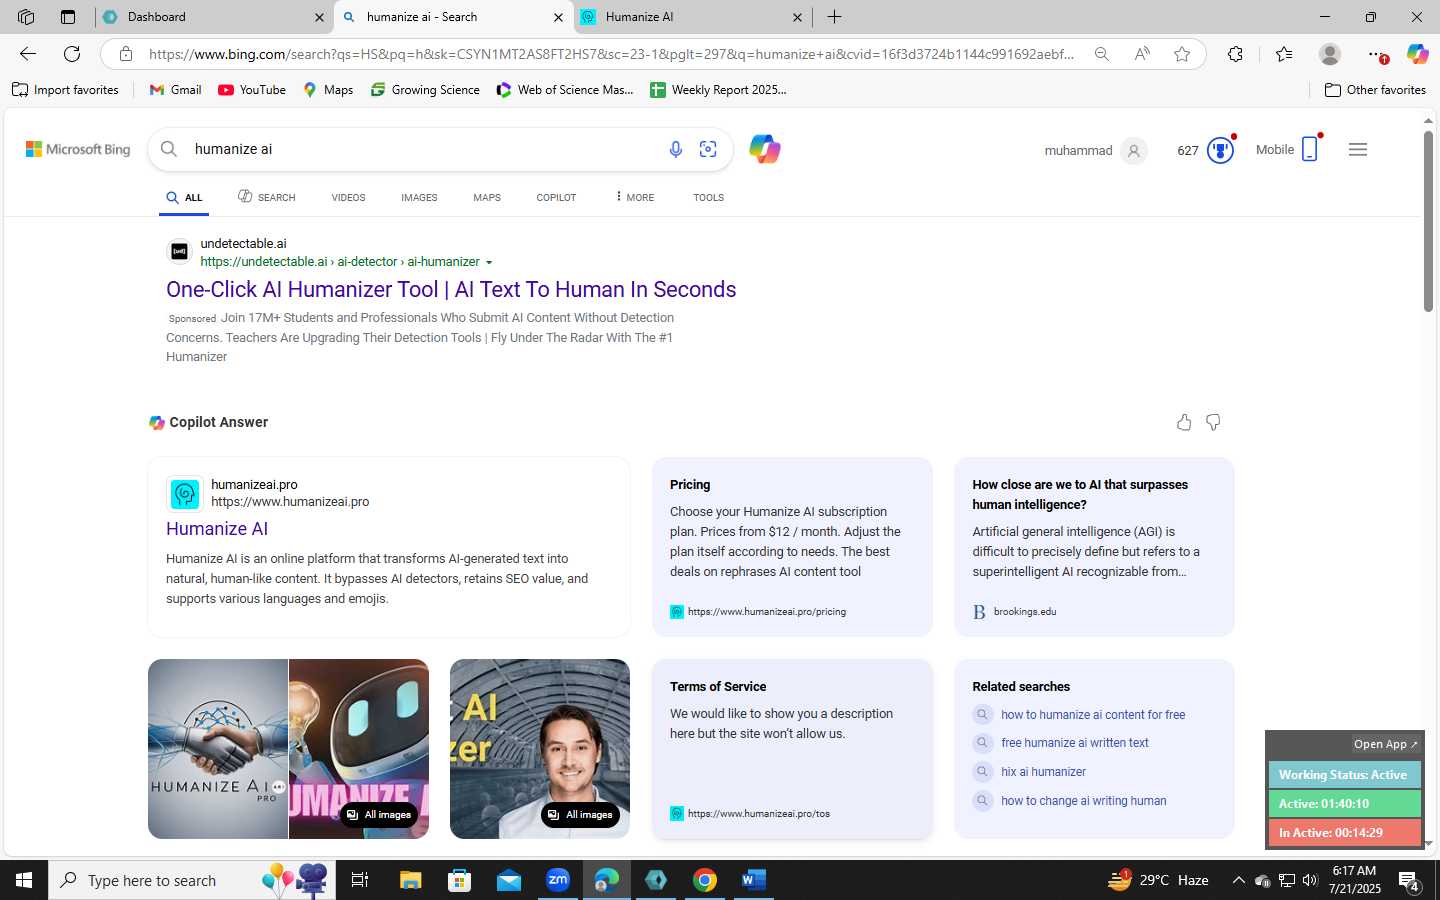This screenshot has width=1440, height=900.
Task: Add this page to favorites star
Action: [1182, 54]
